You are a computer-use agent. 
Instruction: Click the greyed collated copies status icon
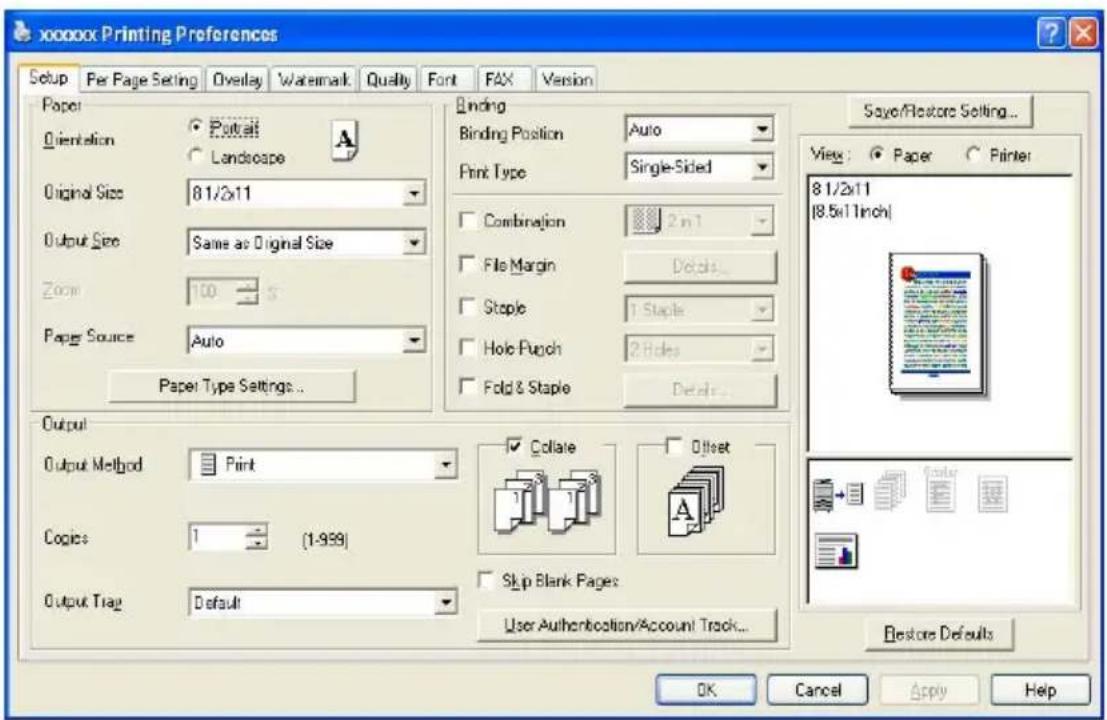pos(890,490)
